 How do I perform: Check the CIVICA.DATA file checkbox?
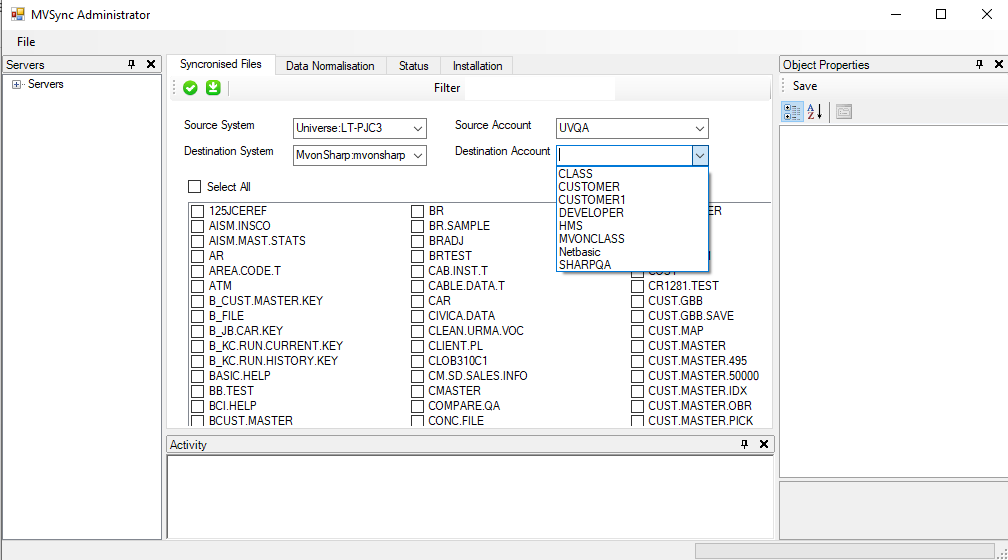417,316
